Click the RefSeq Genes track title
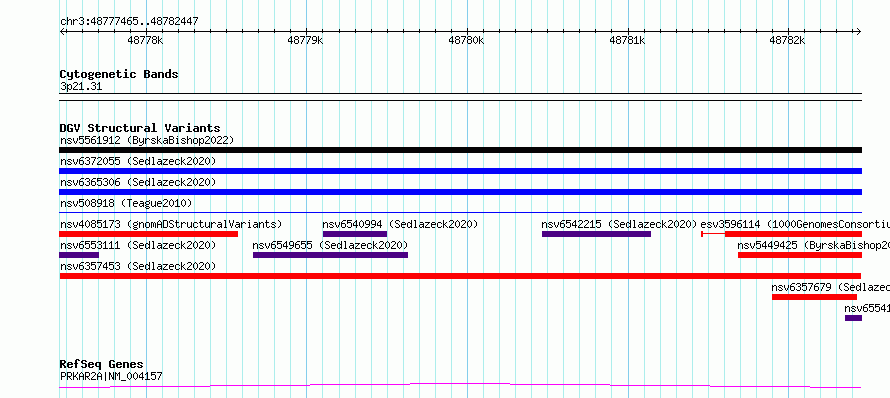This screenshot has width=890, height=398. [x=102, y=365]
